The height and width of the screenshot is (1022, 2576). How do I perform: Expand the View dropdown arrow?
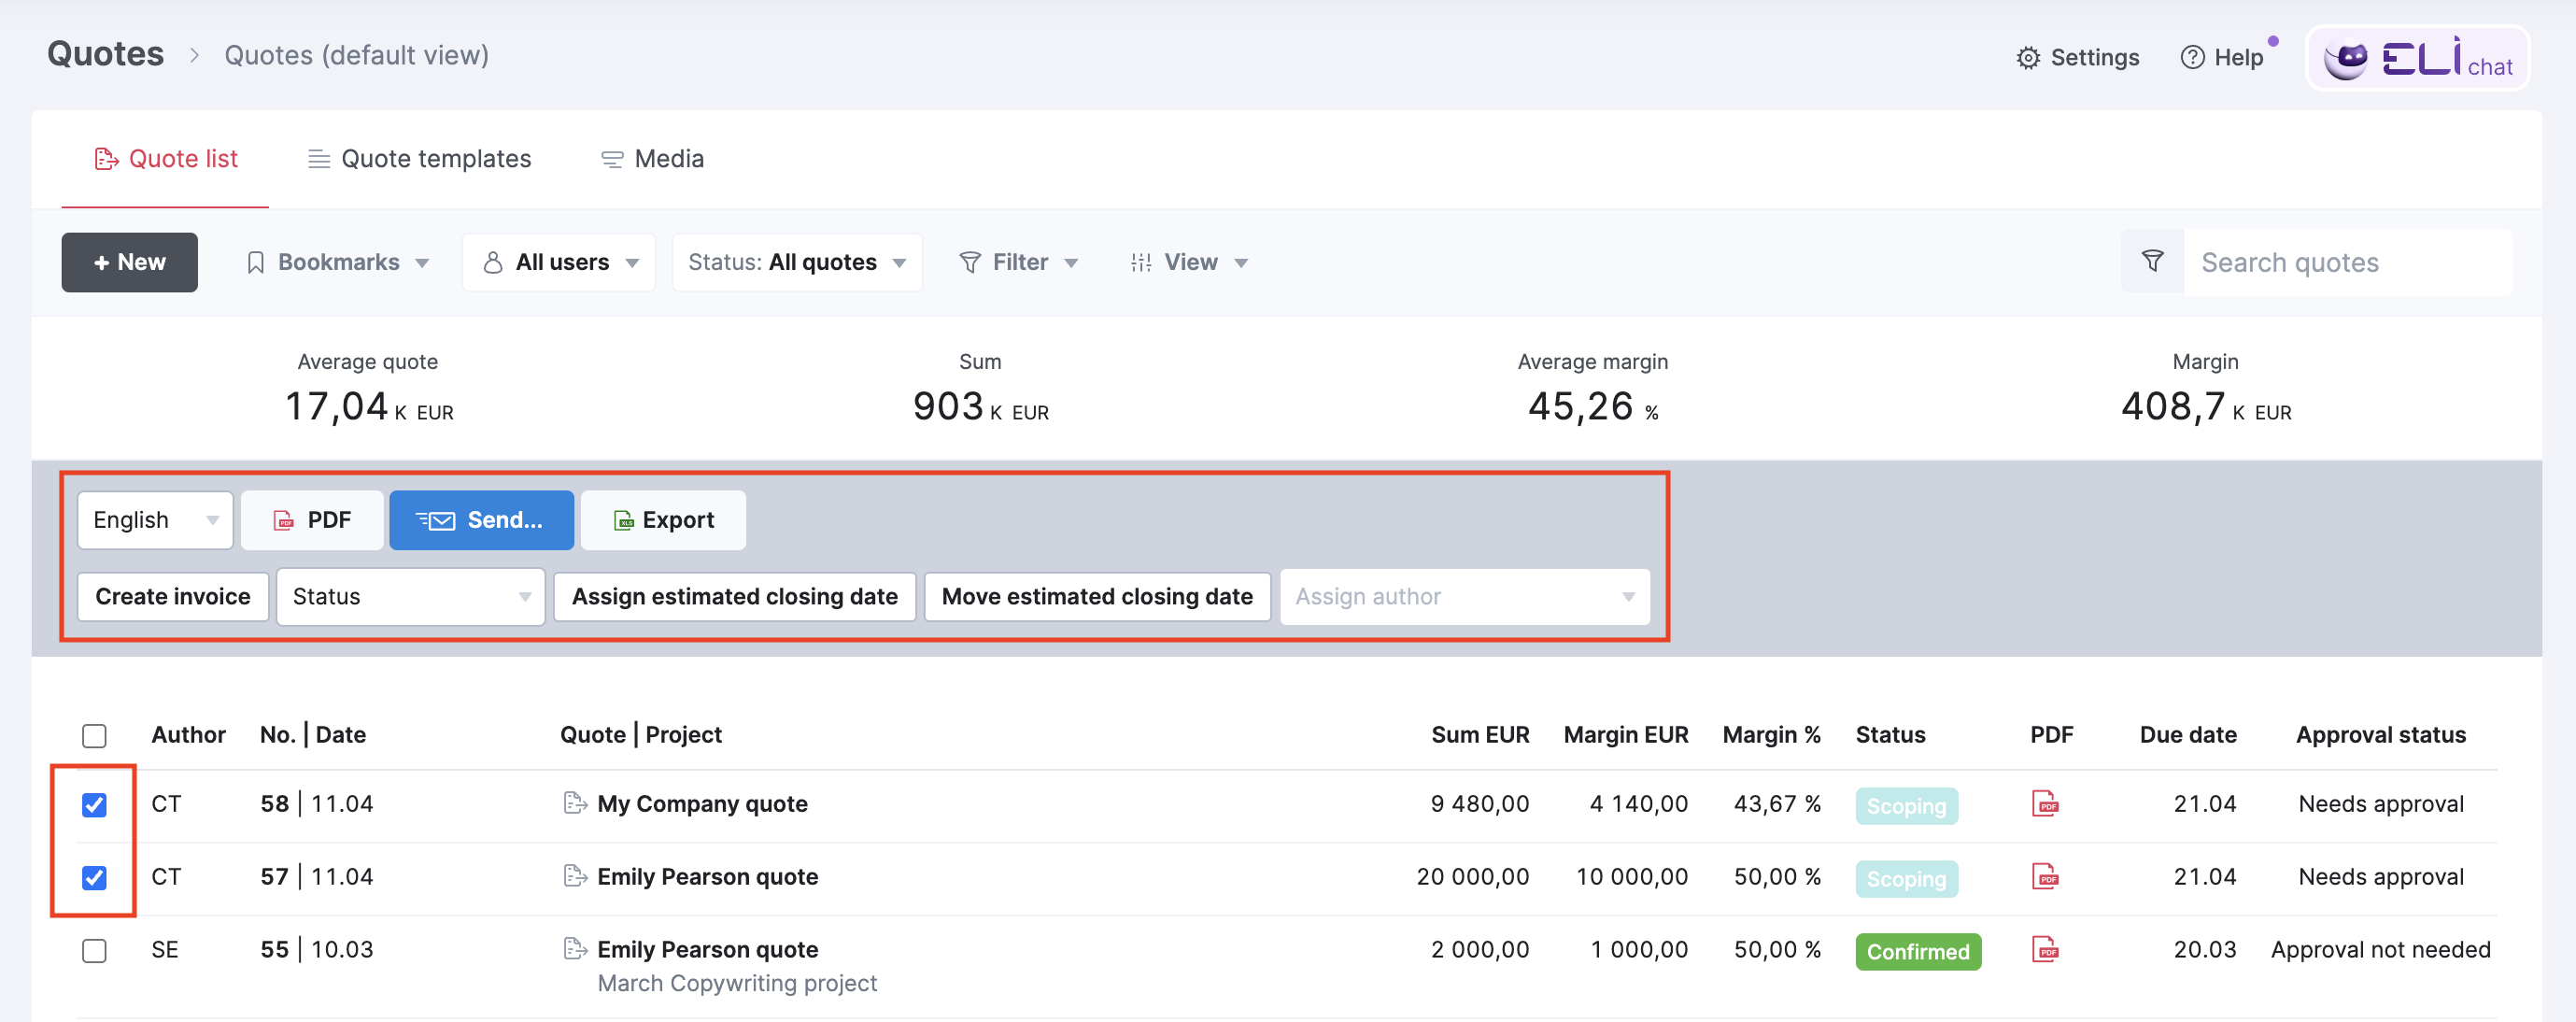point(1241,263)
